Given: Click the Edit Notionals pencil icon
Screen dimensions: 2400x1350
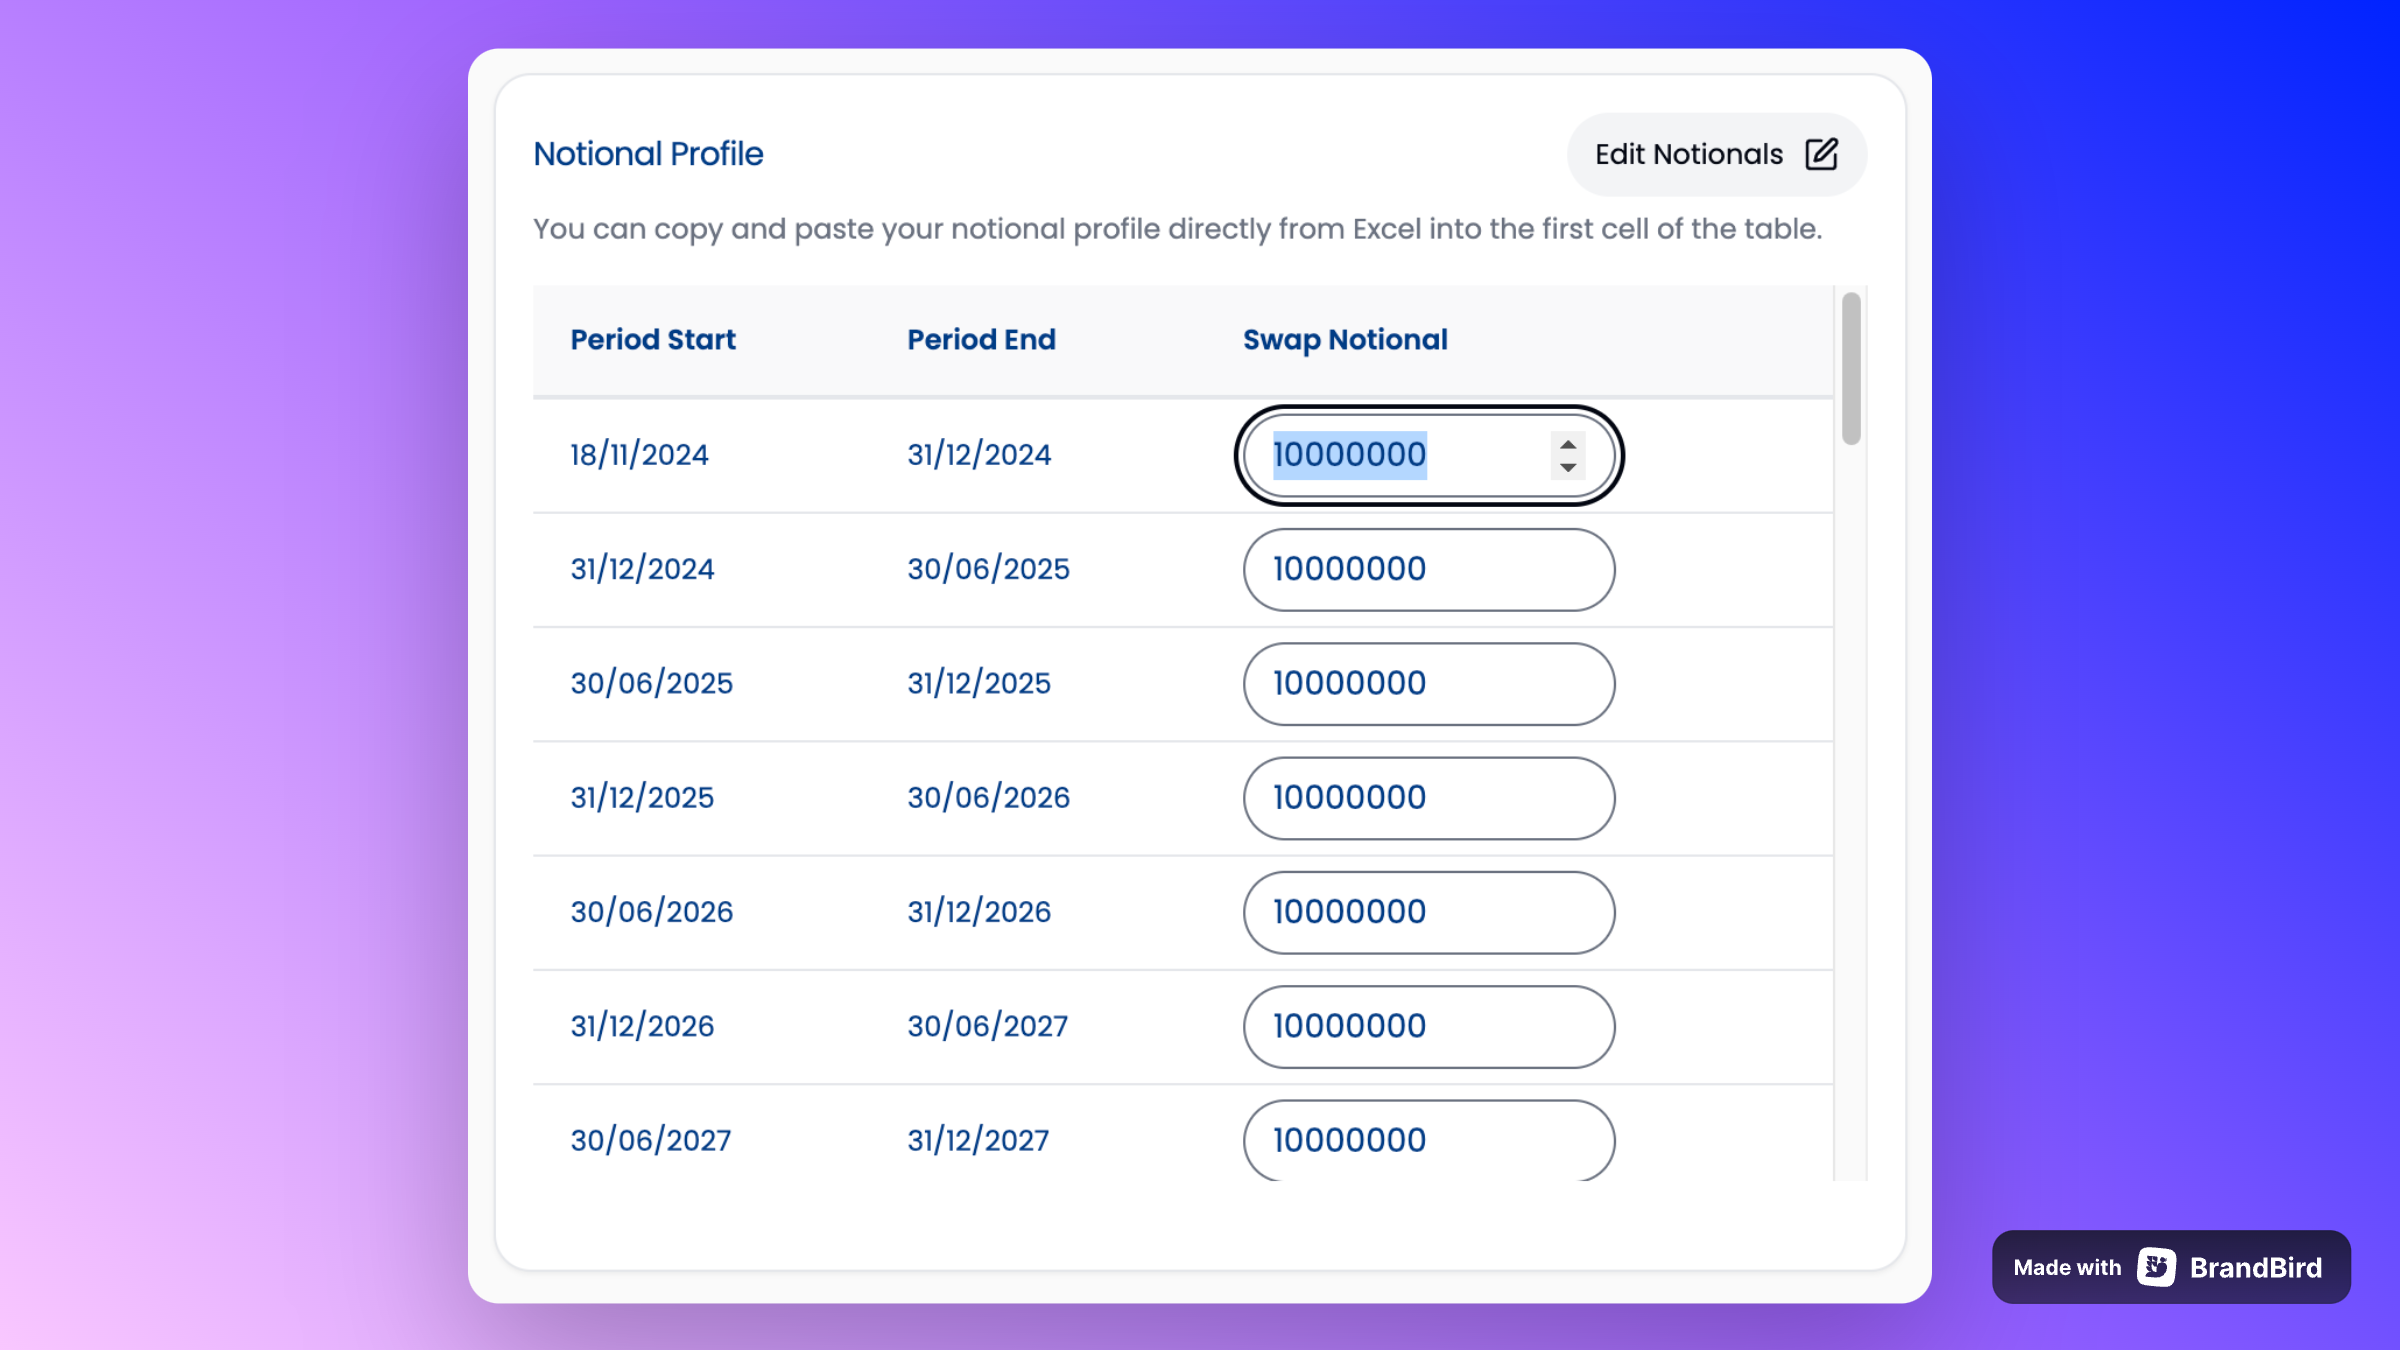Looking at the screenshot, I should 1821,154.
